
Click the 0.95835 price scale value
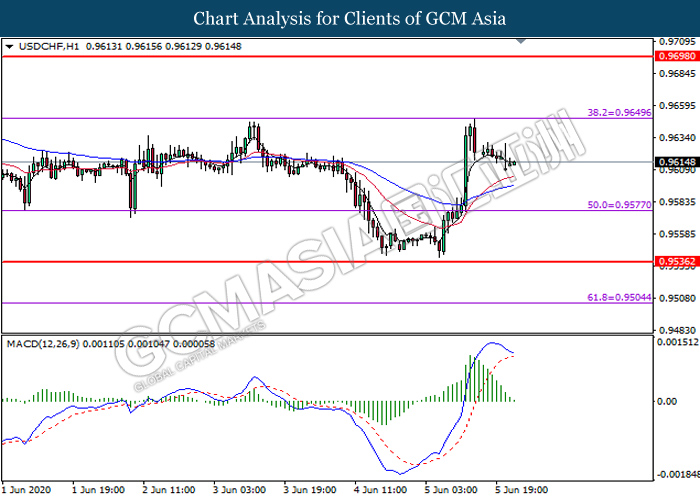[677, 202]
